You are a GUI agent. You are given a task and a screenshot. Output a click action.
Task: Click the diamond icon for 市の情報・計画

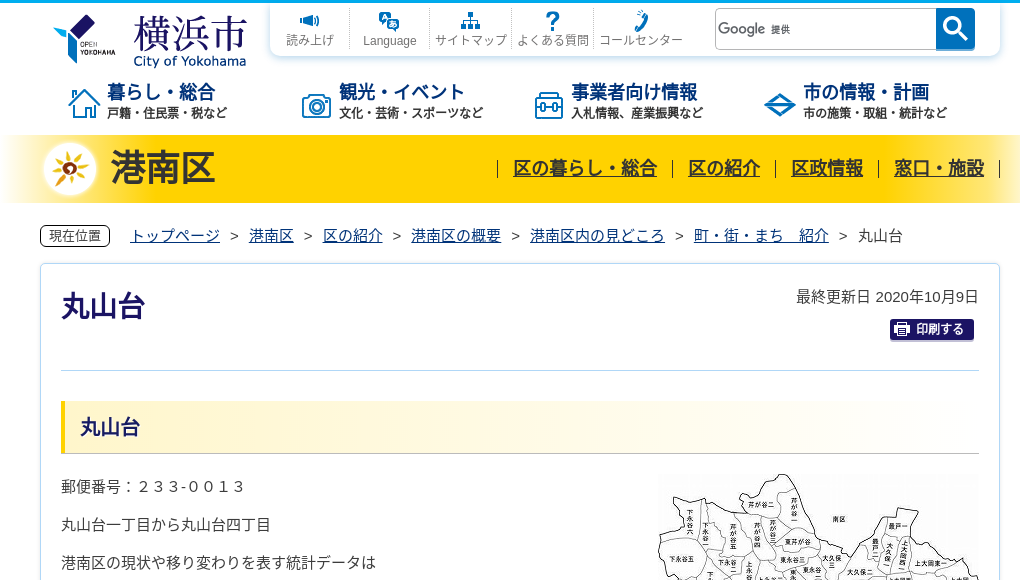pyautogui.click(x=779, y=103)
